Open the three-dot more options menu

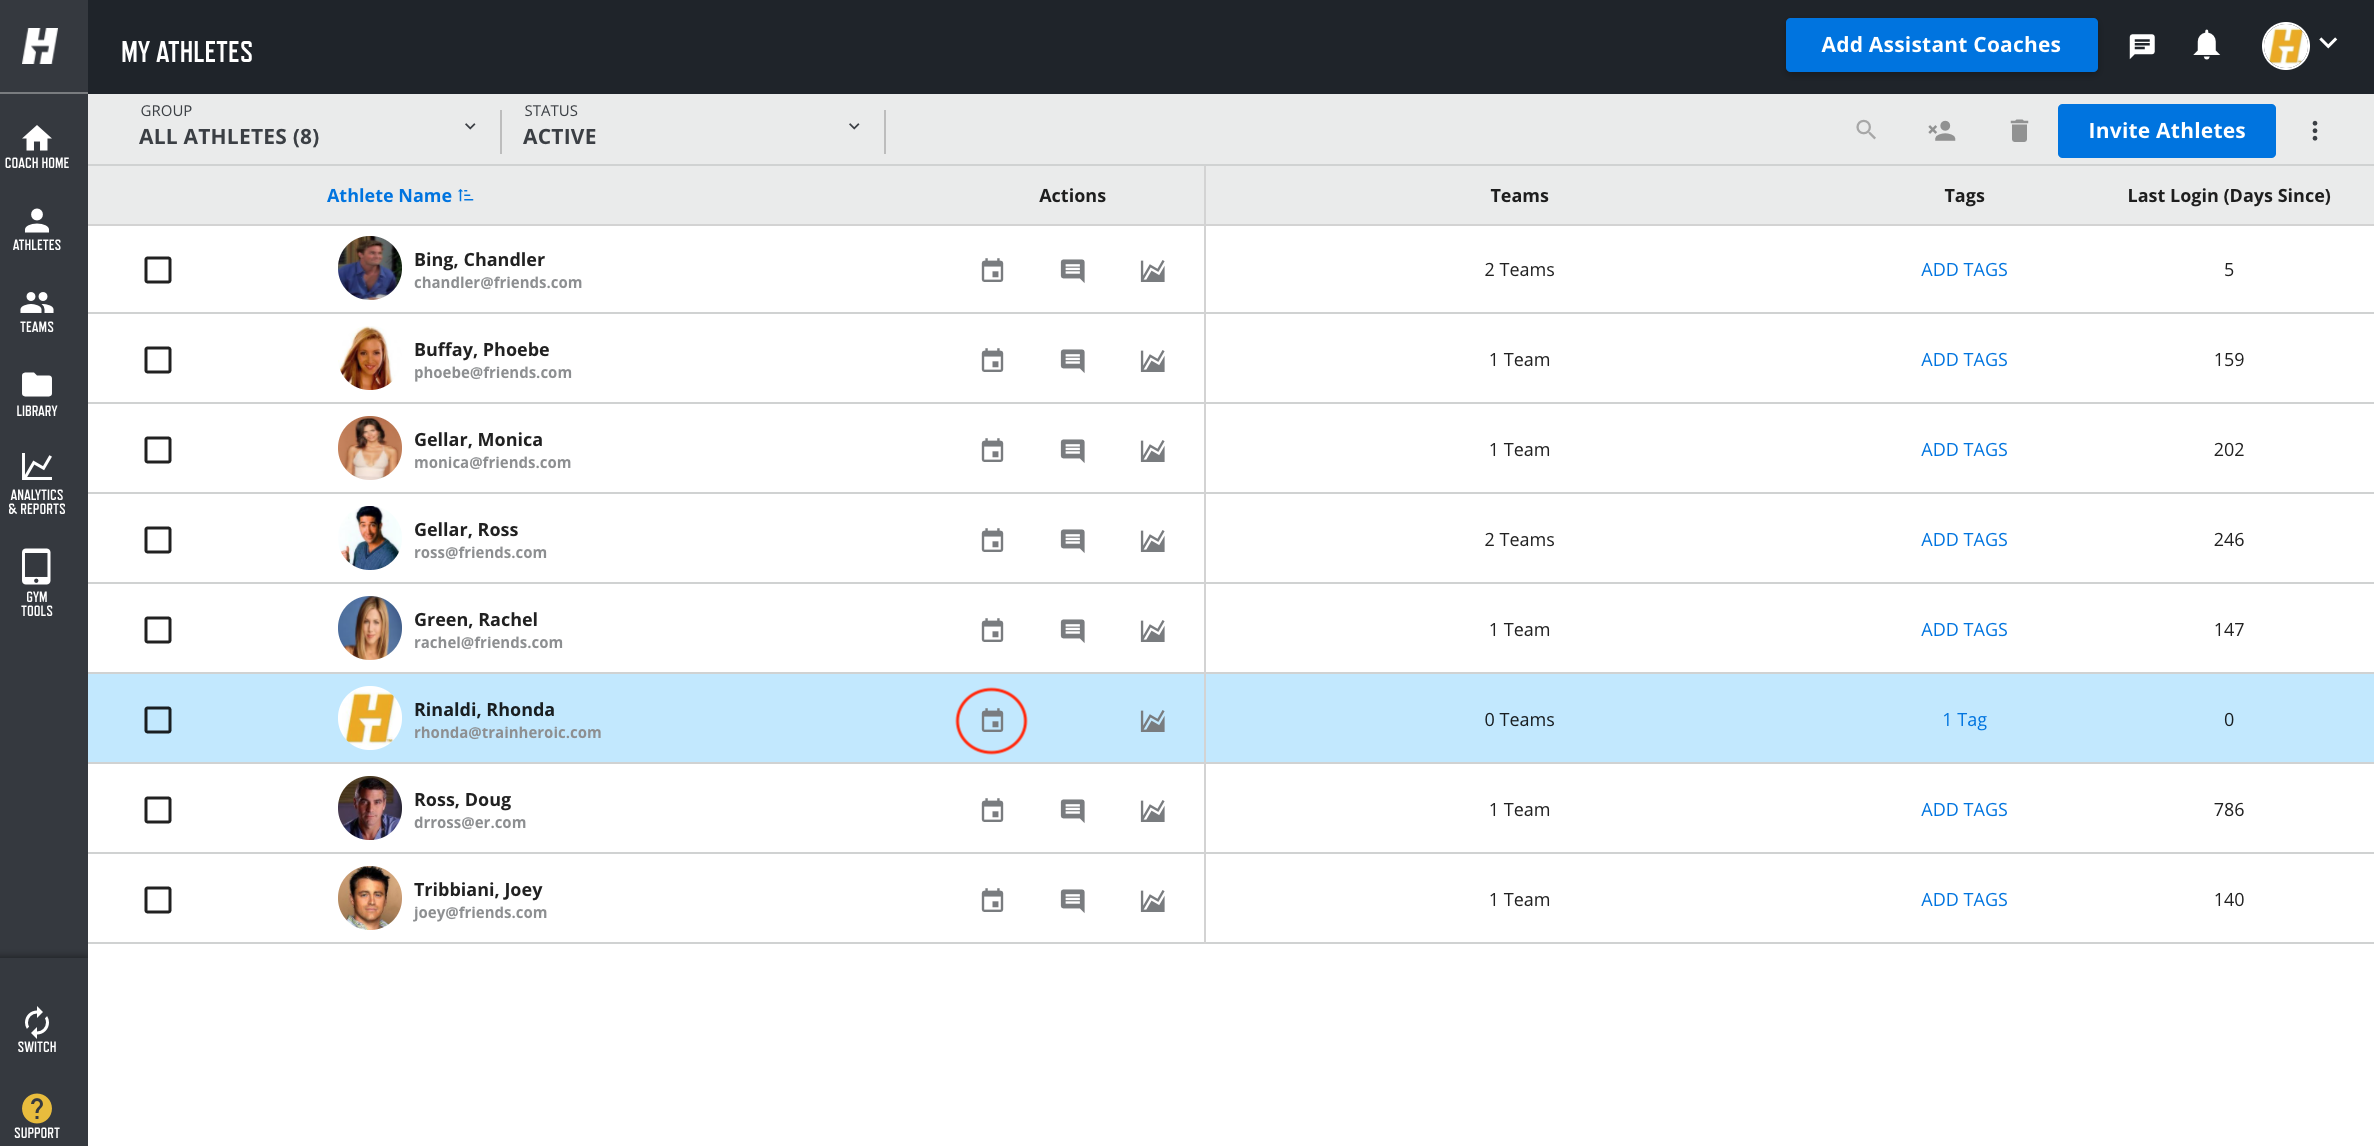[2314, 131]
